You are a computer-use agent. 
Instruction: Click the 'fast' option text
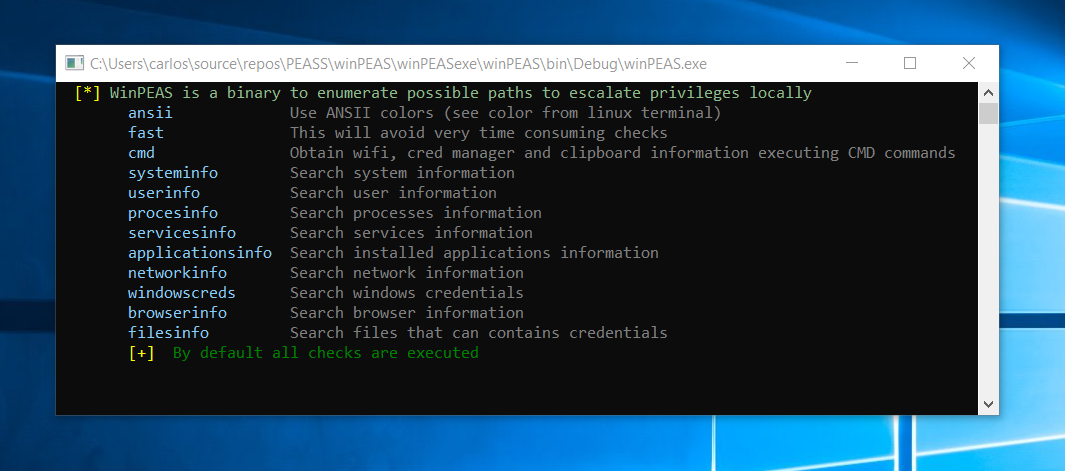coord(145,133)
